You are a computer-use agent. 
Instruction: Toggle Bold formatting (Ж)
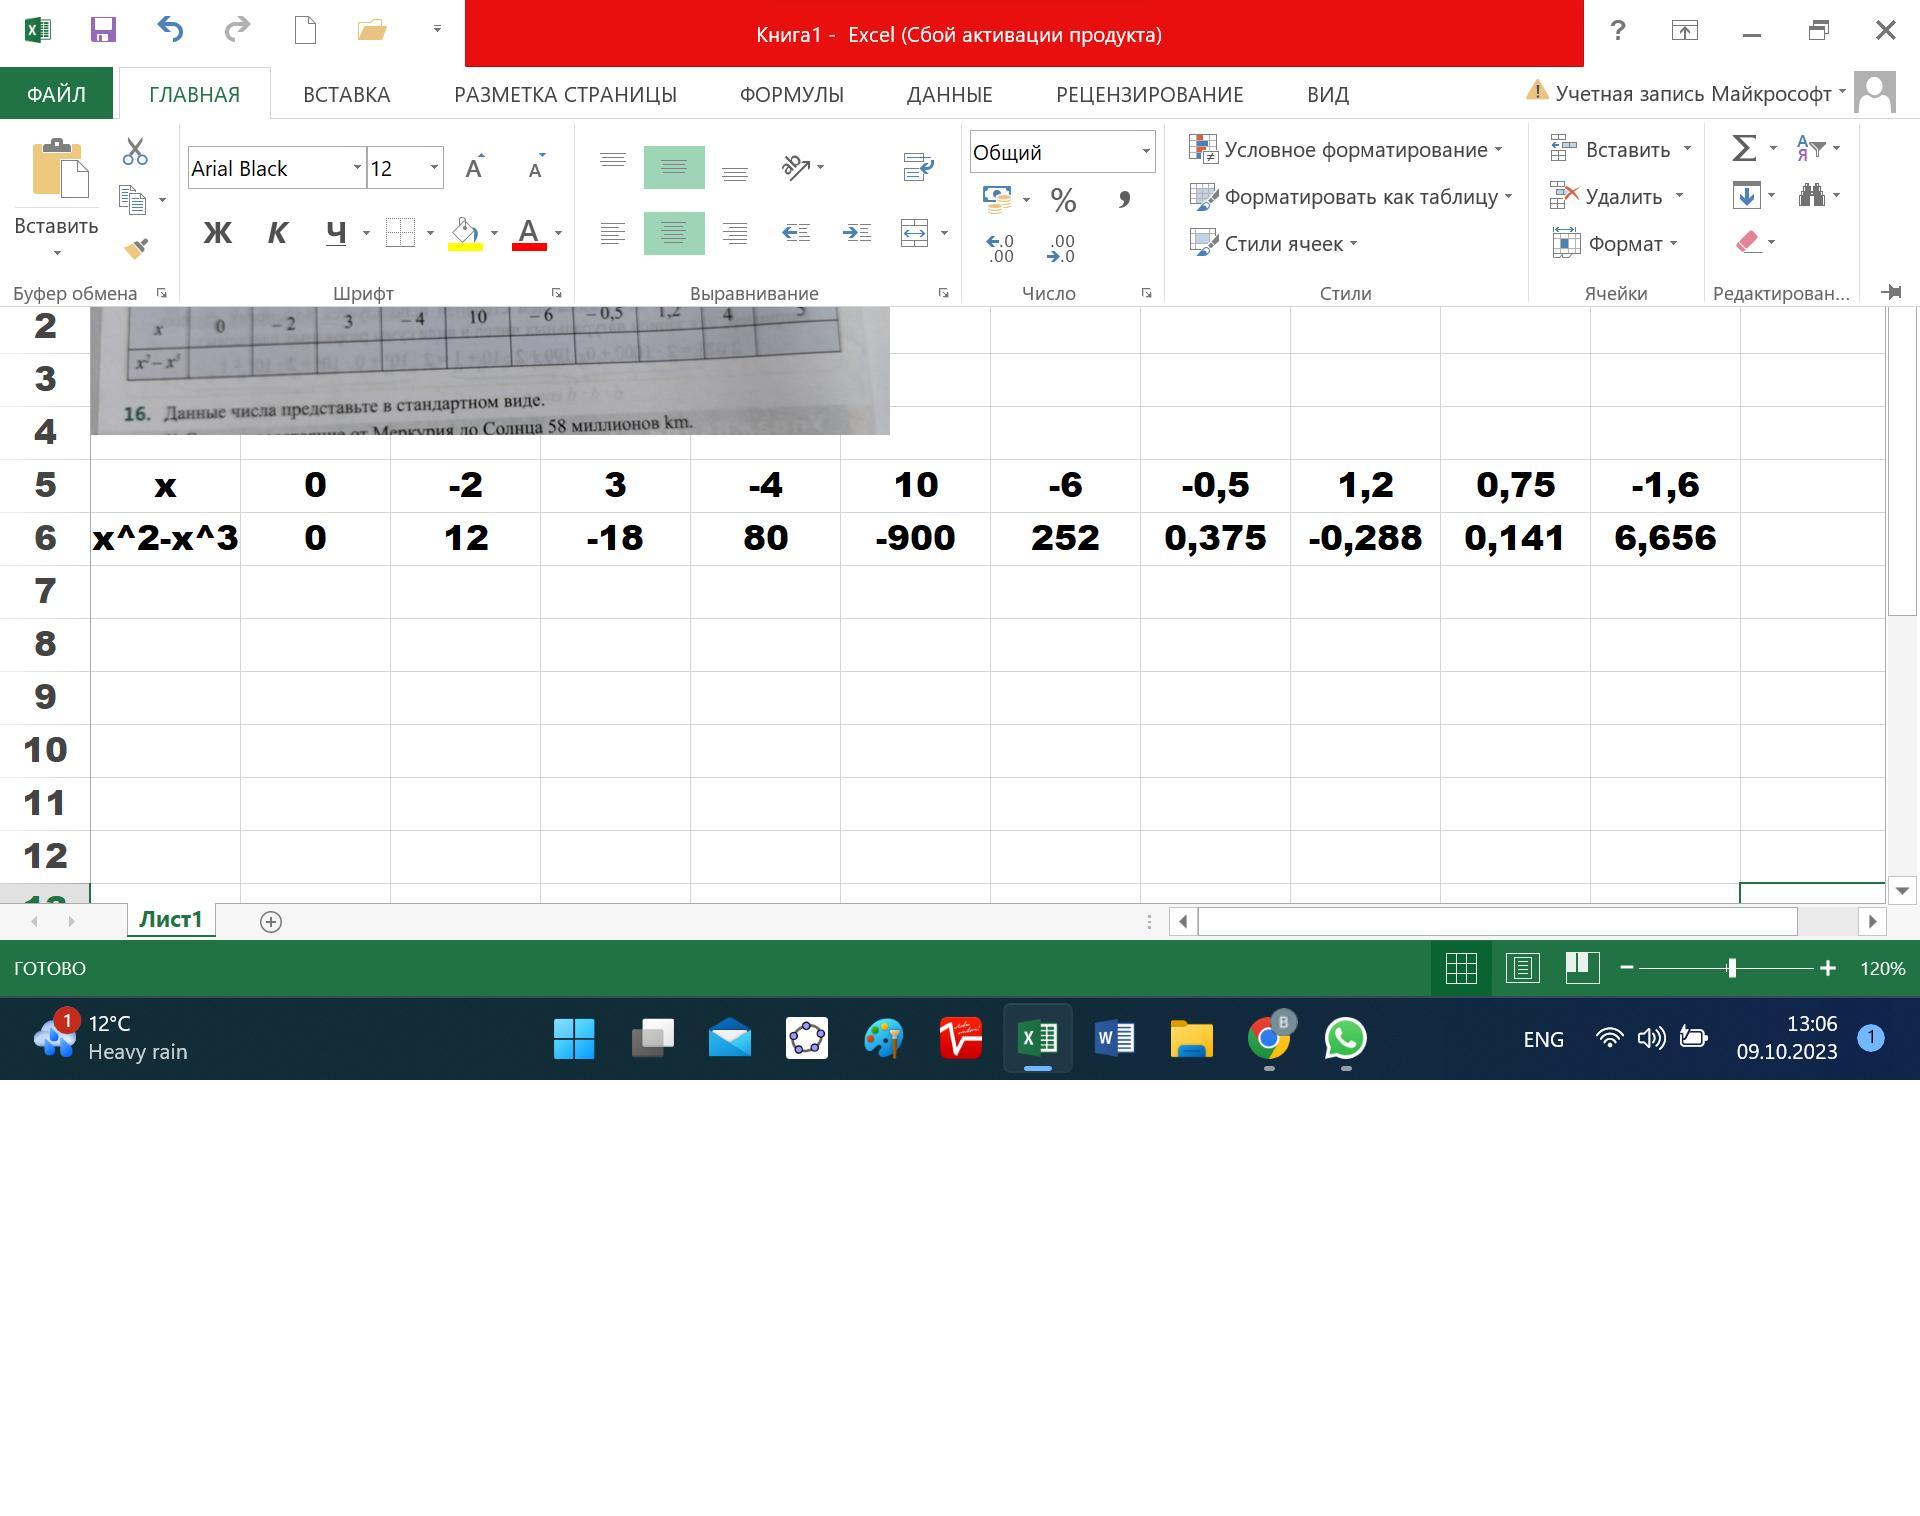217,233
